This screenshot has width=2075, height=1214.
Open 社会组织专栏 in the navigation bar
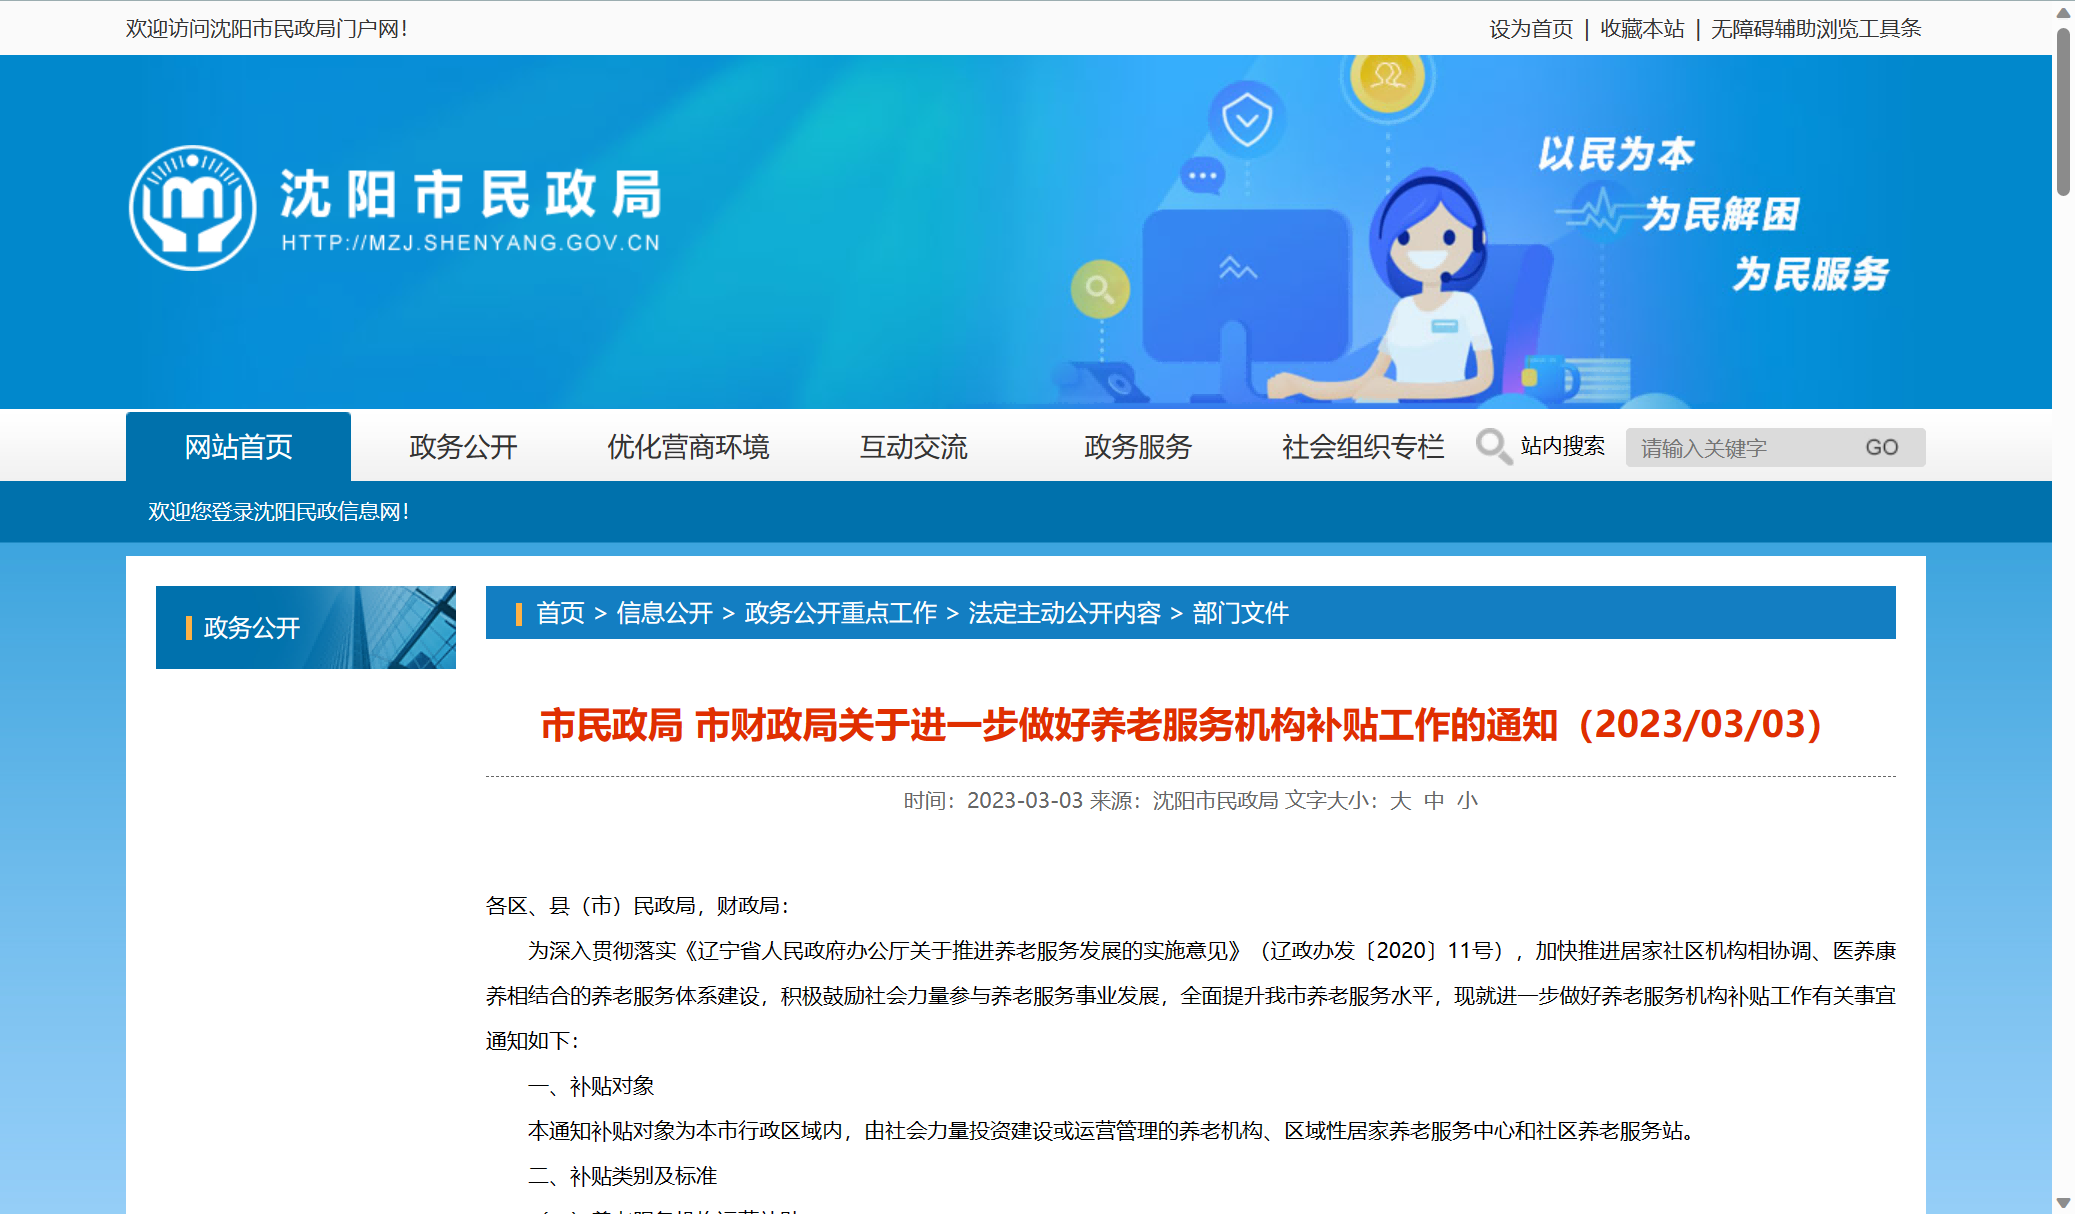pos(1362,447)
